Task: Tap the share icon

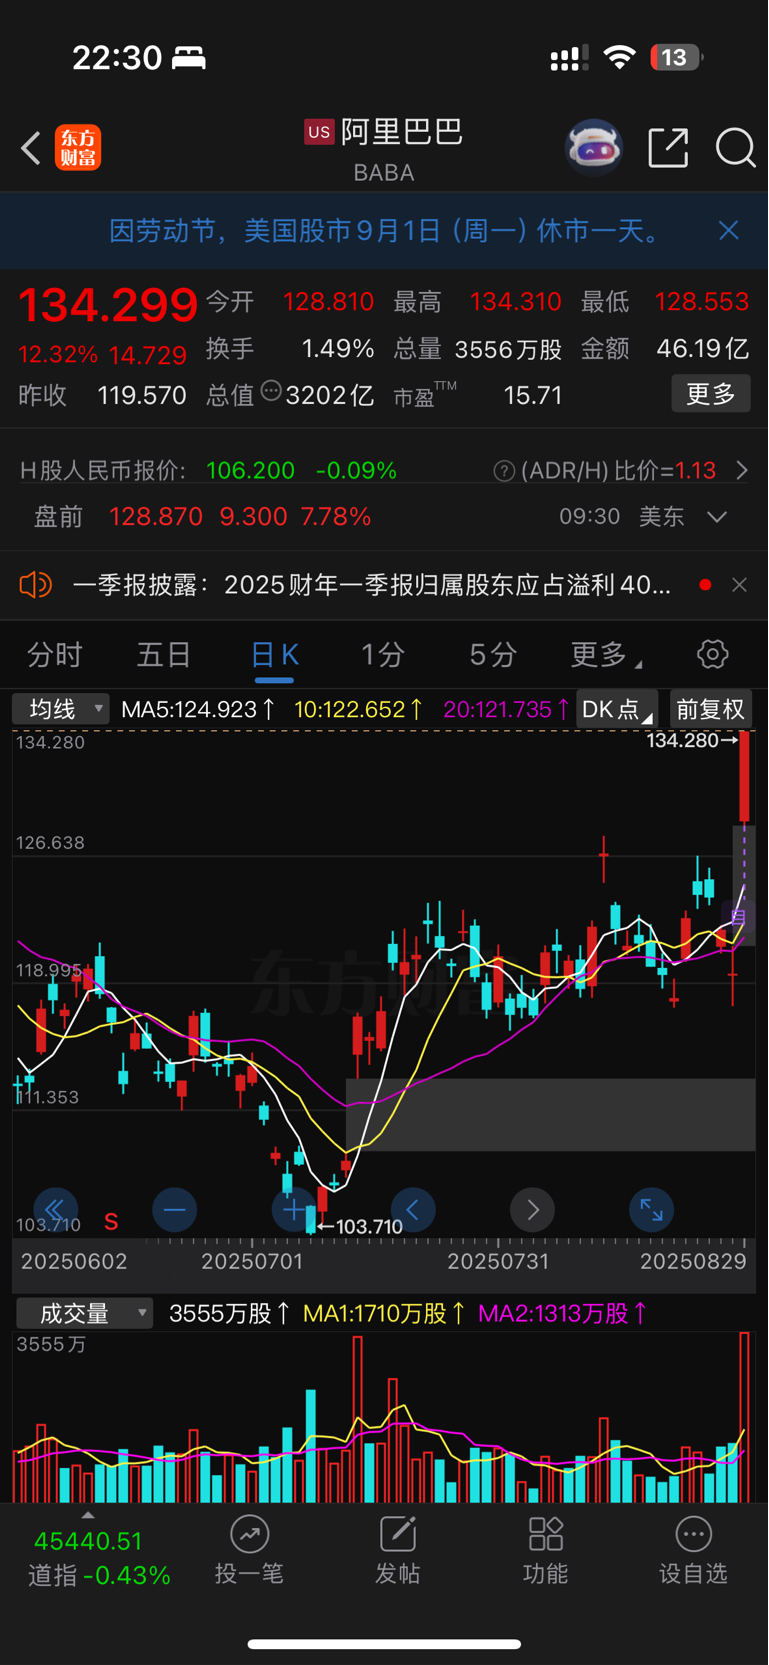Action: coord(668,148)
